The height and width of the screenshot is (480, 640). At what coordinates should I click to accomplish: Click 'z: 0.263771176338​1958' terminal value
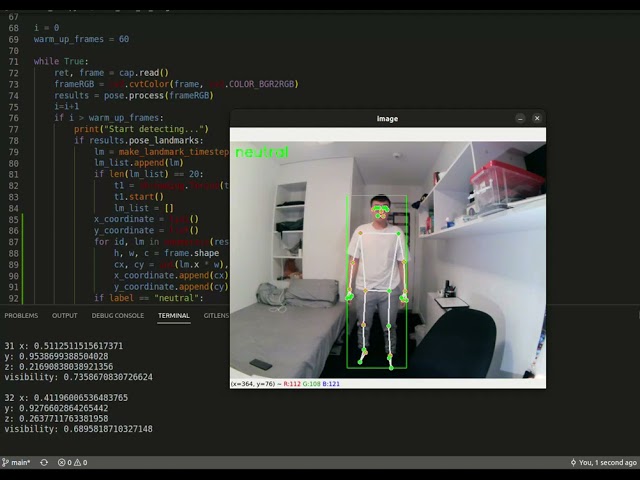pos(56,419)
